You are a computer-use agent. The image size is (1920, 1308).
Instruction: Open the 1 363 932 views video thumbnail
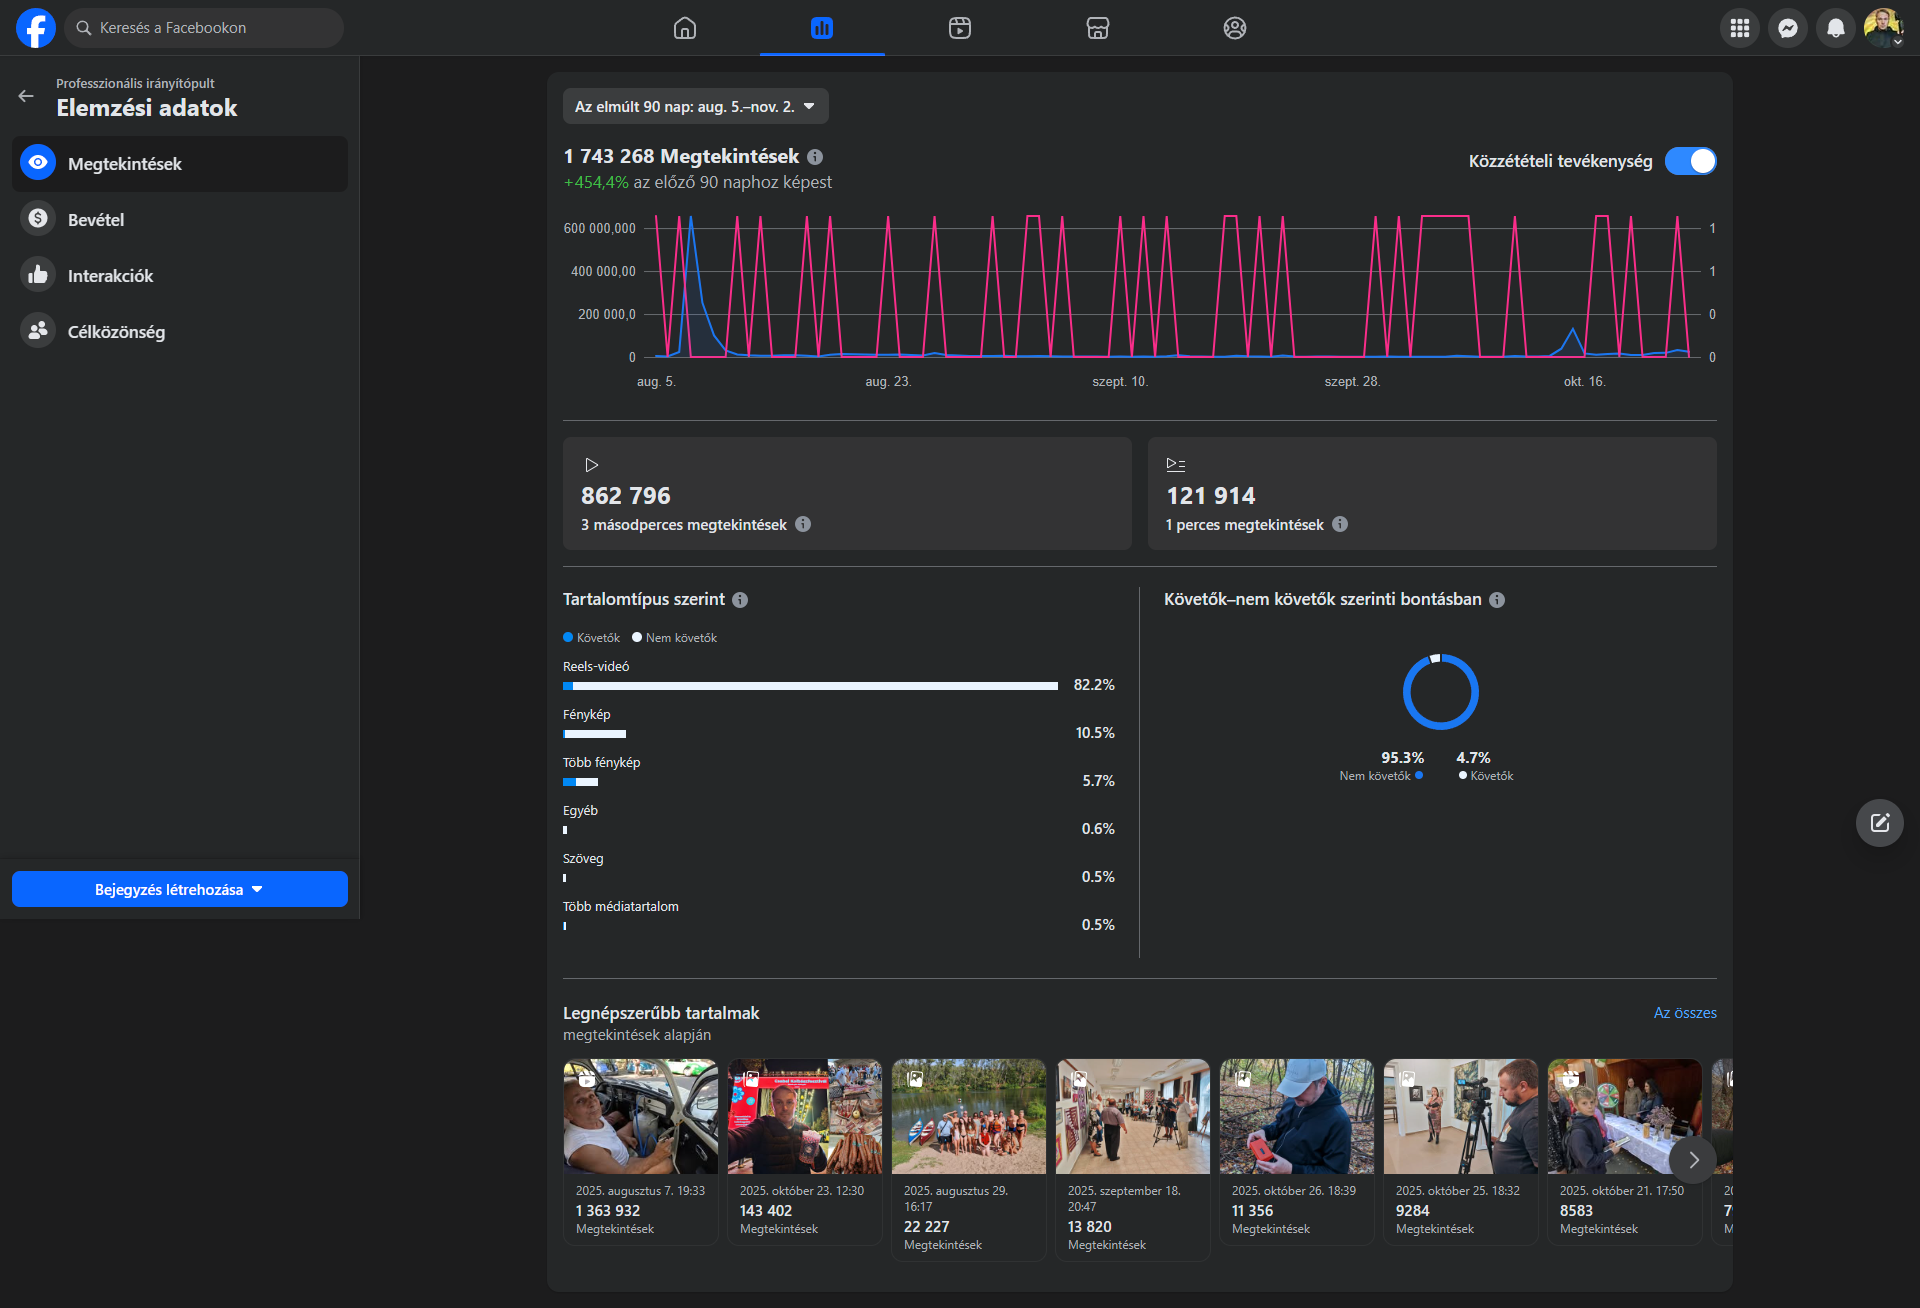tap(641, 1116)
